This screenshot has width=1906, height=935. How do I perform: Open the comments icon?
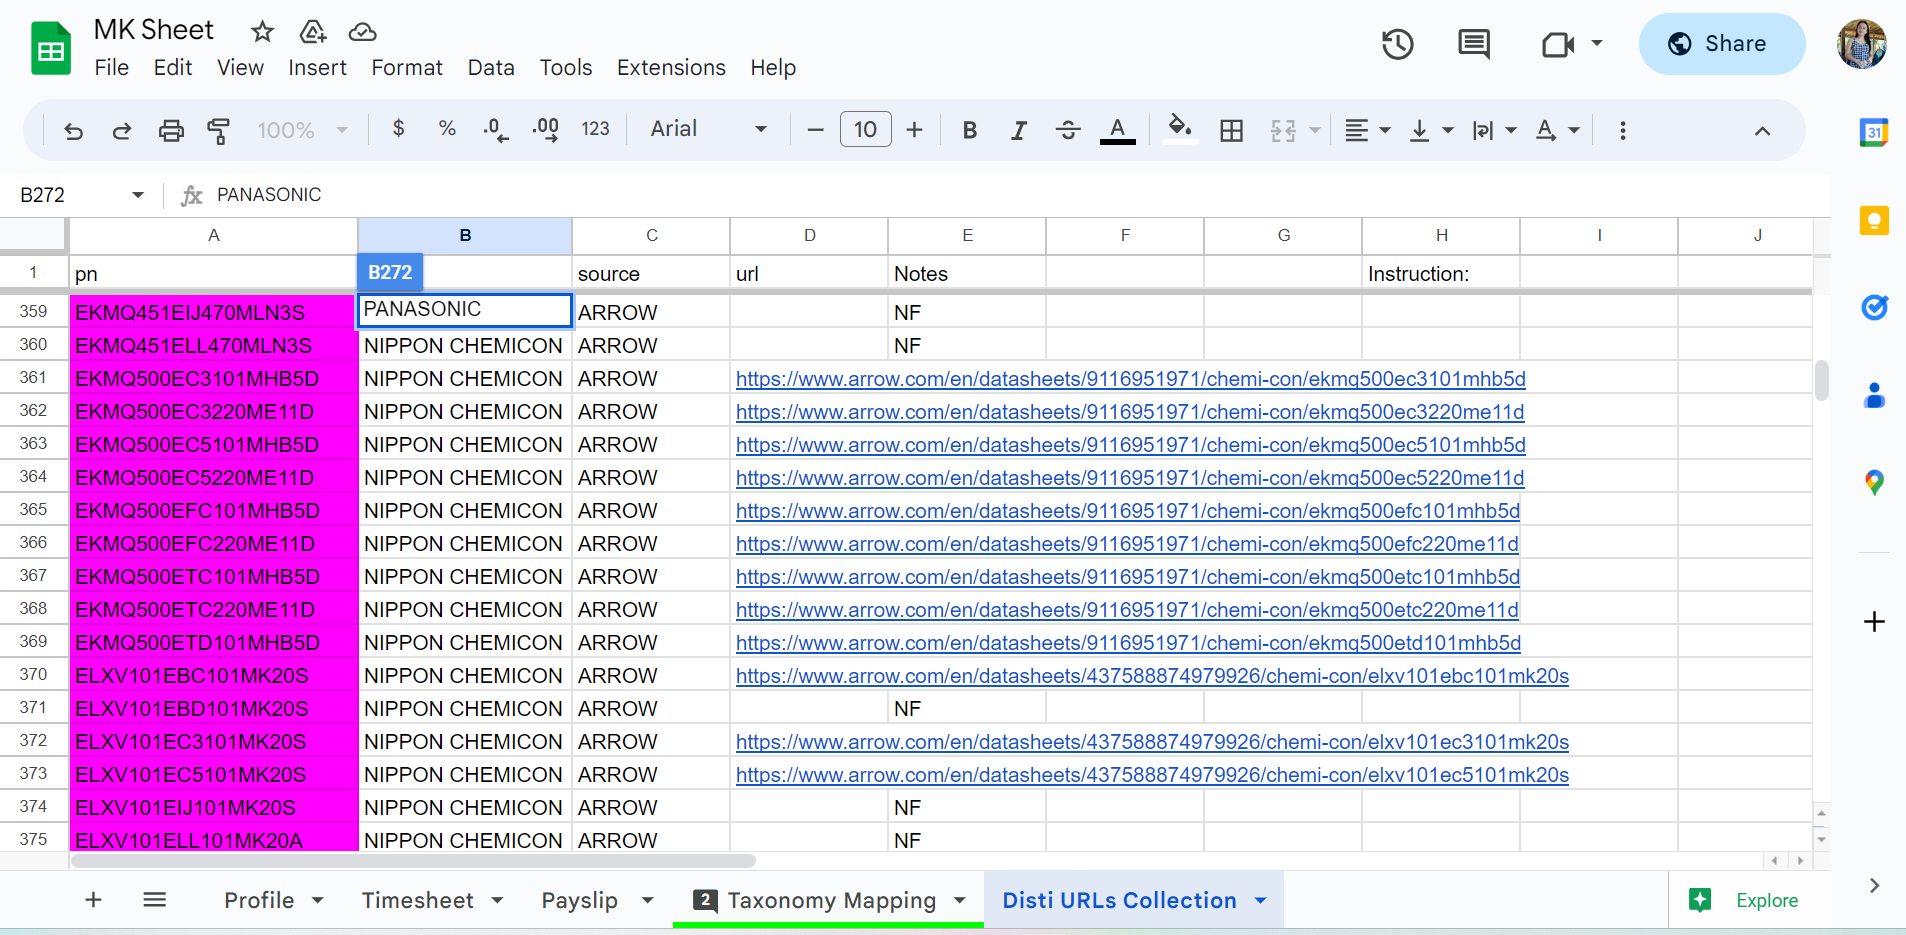1473,44
